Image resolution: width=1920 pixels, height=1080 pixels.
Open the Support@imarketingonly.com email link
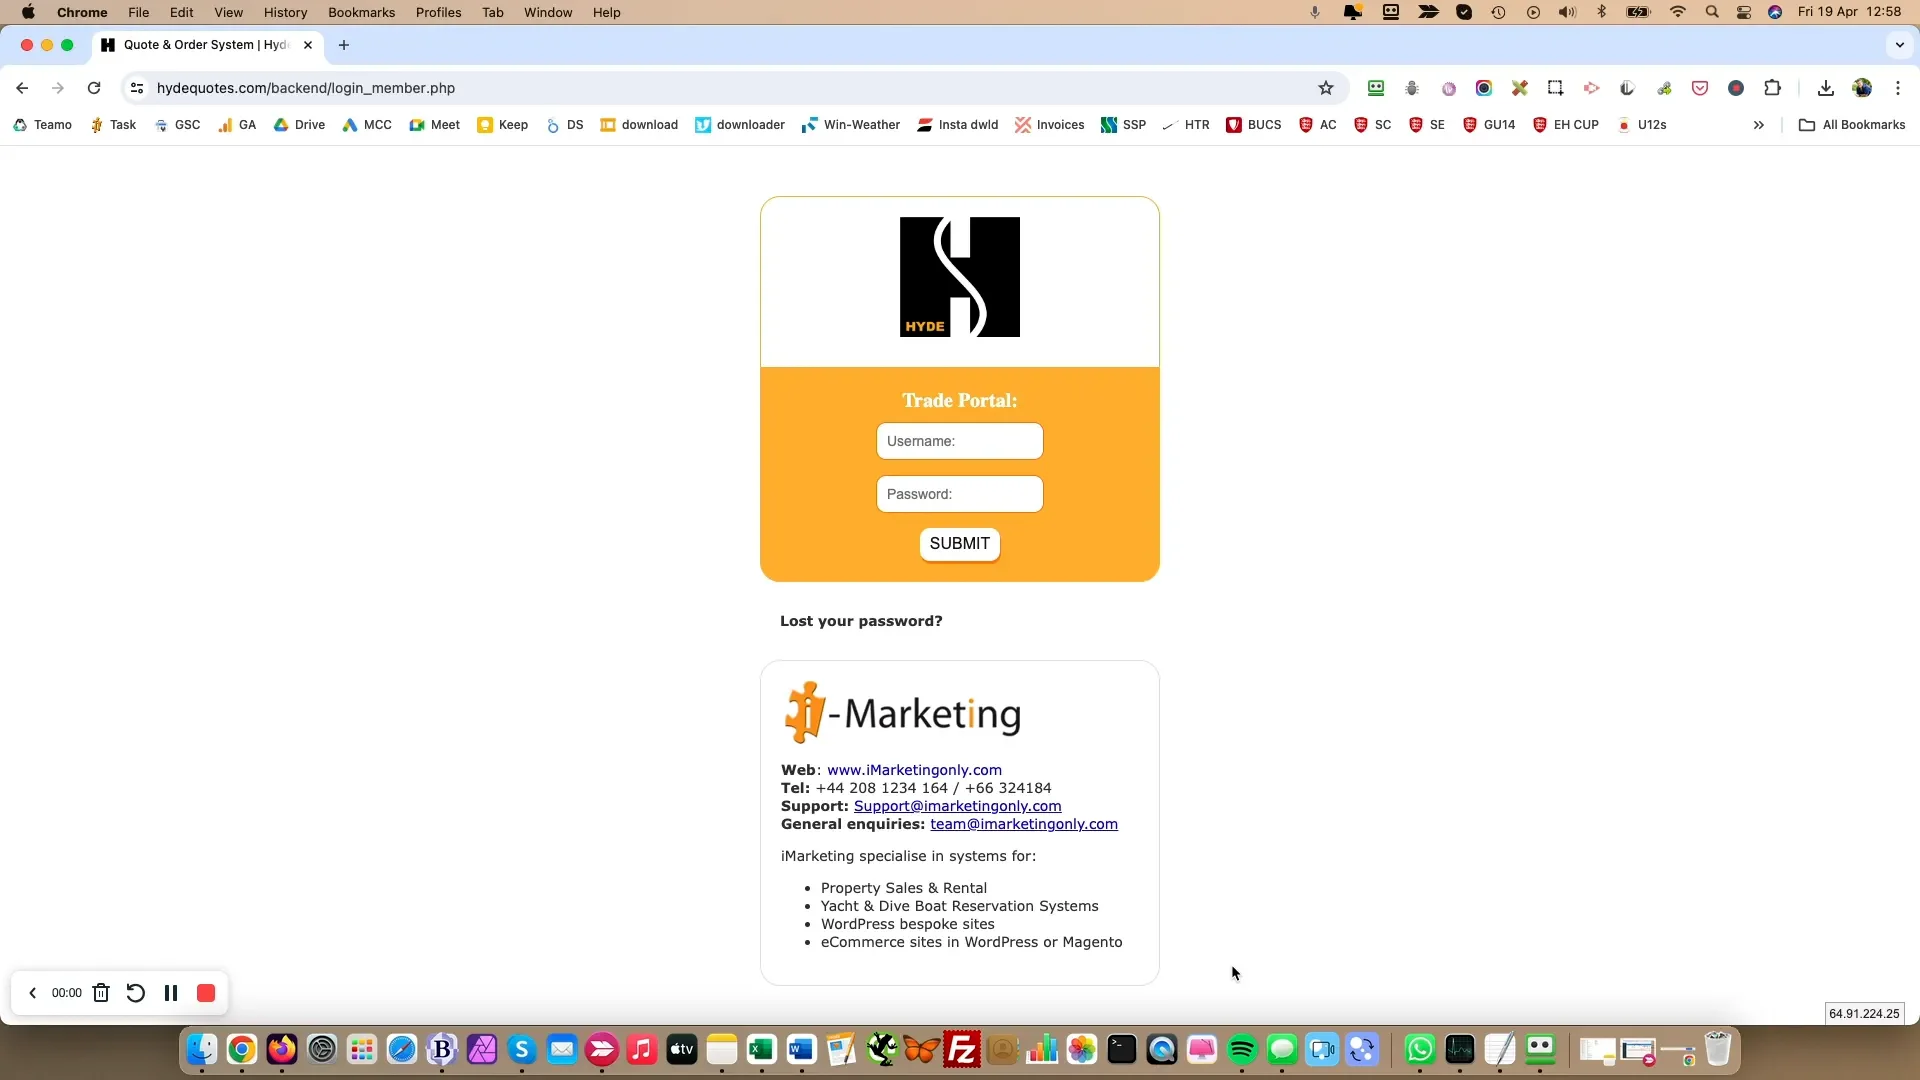[957, 806]
